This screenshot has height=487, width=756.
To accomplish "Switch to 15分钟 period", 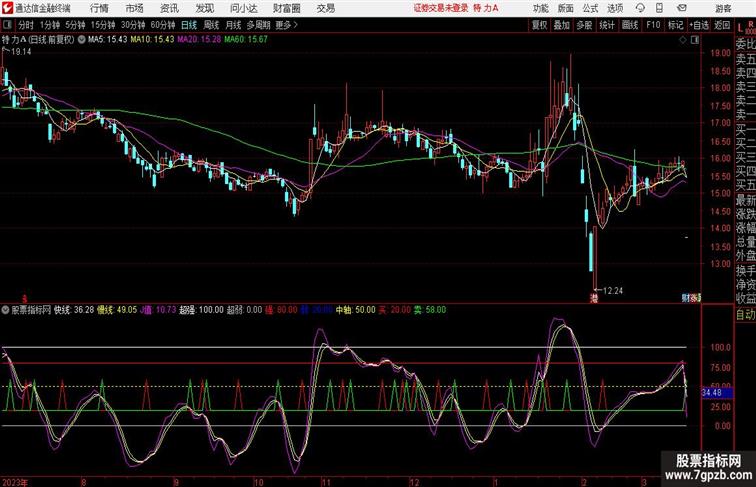I will [103, 25].
